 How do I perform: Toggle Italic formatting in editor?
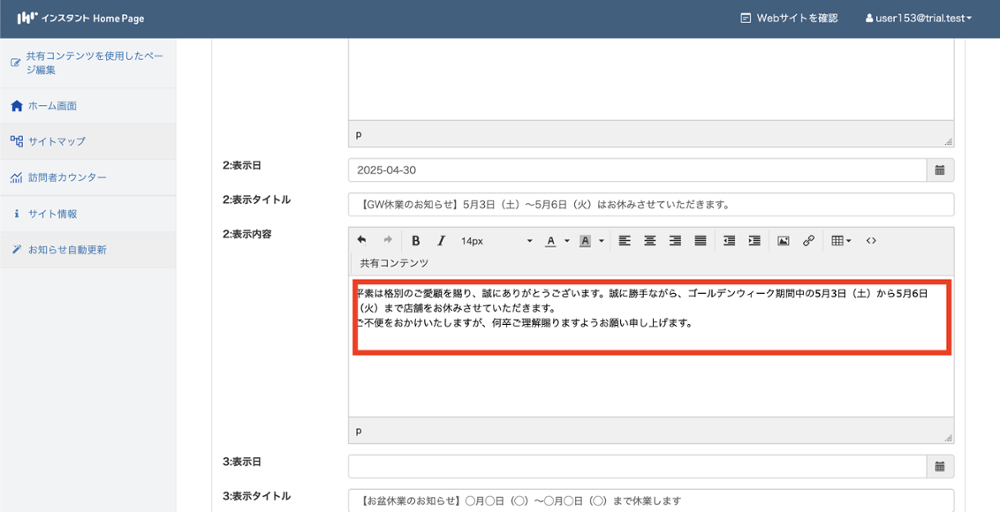[440, 241]
